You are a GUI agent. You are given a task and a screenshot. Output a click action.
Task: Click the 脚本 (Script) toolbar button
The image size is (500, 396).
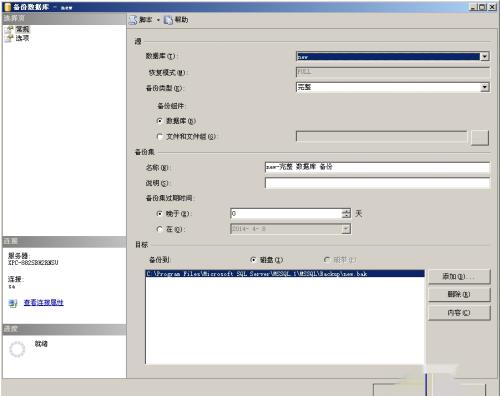141,20
